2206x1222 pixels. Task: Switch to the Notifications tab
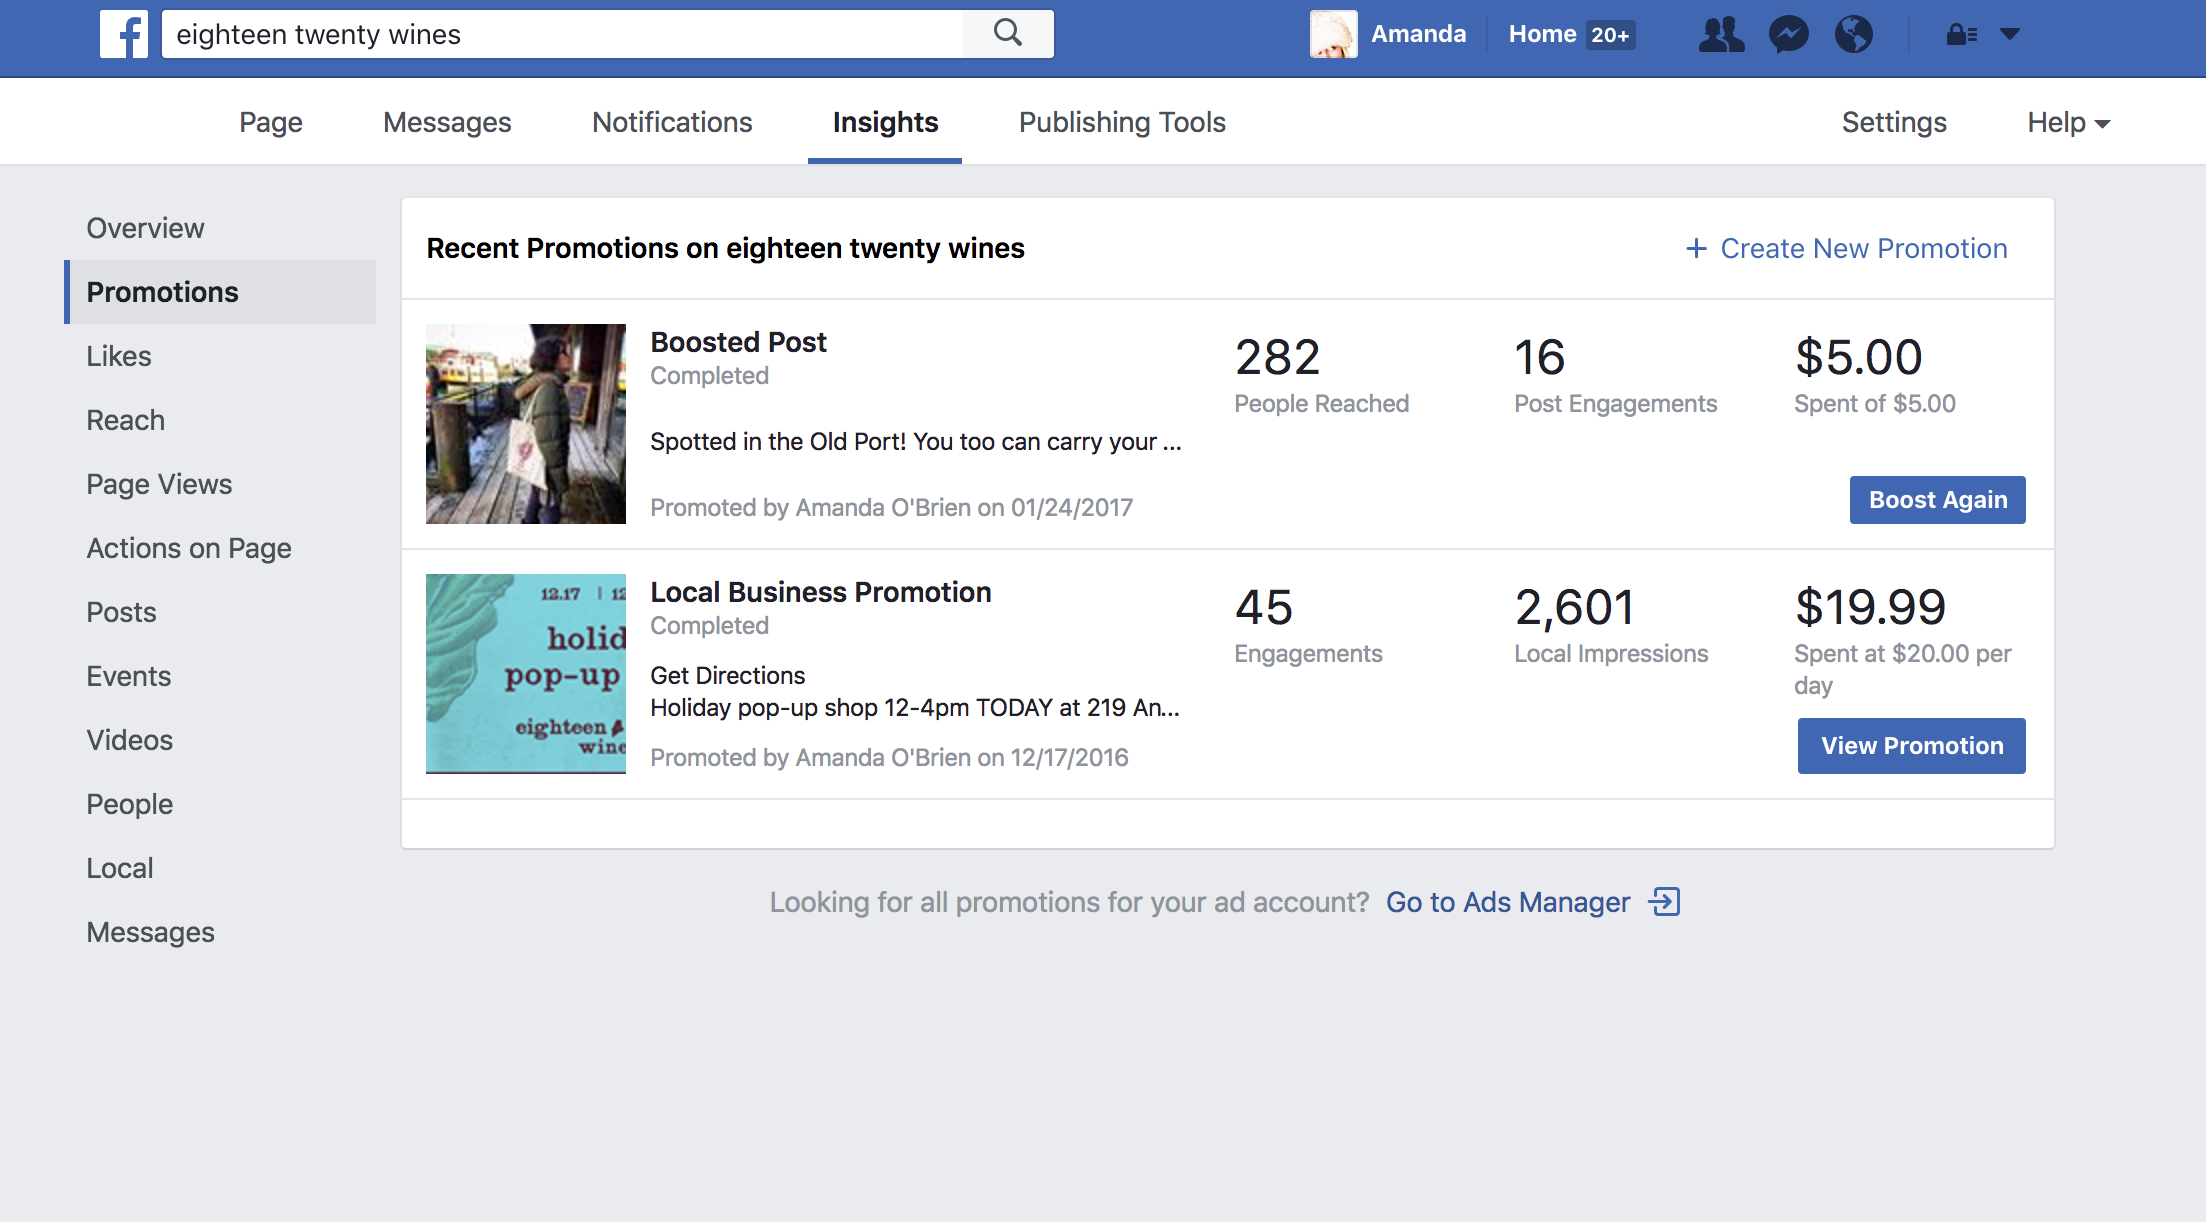(x=672, y=122)
